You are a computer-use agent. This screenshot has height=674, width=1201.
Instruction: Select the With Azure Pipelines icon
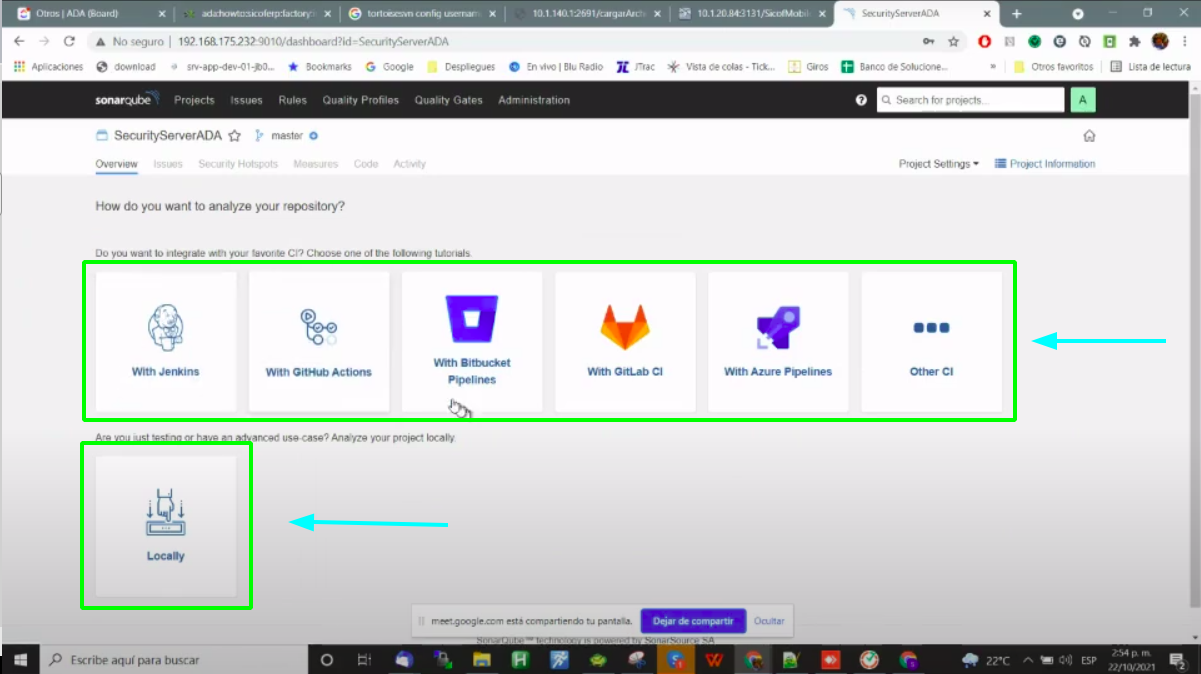(778, 327)
